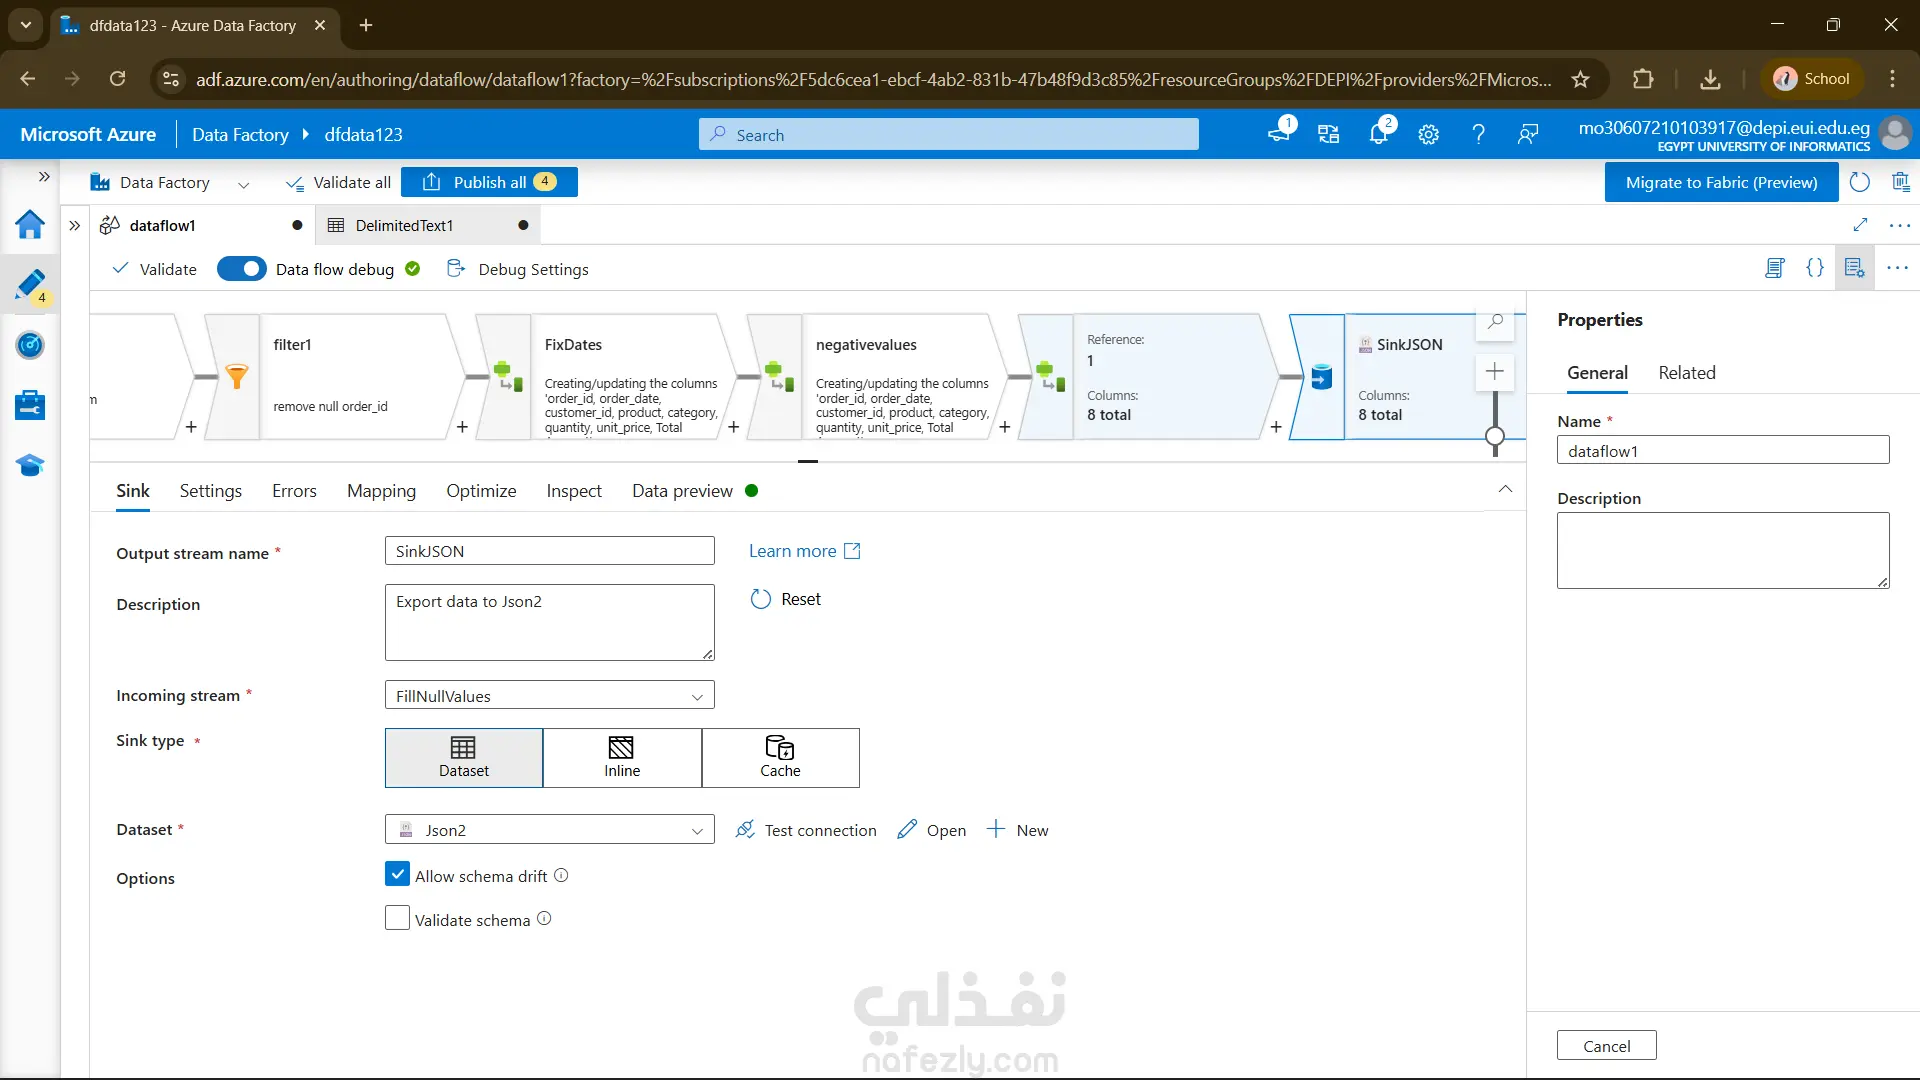Select the filter1 funnel transformation icon

[x=236, y=376]
